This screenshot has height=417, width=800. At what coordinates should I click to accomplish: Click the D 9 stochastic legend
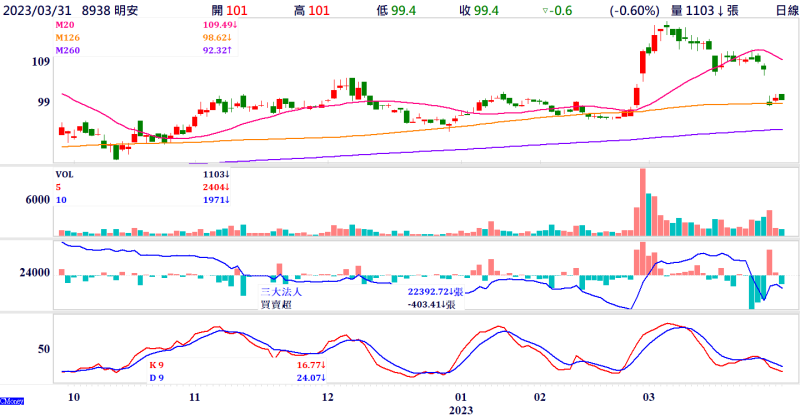(x=155, y=379)
